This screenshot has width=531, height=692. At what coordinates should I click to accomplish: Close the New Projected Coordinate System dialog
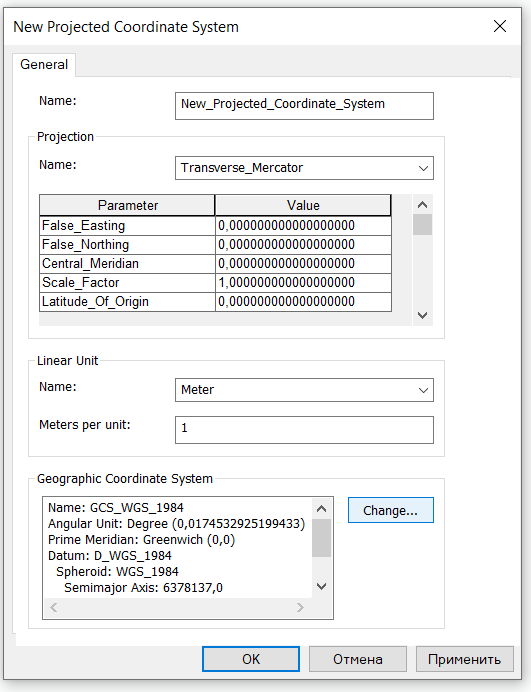pyautogui.click(x=500, y=26)
